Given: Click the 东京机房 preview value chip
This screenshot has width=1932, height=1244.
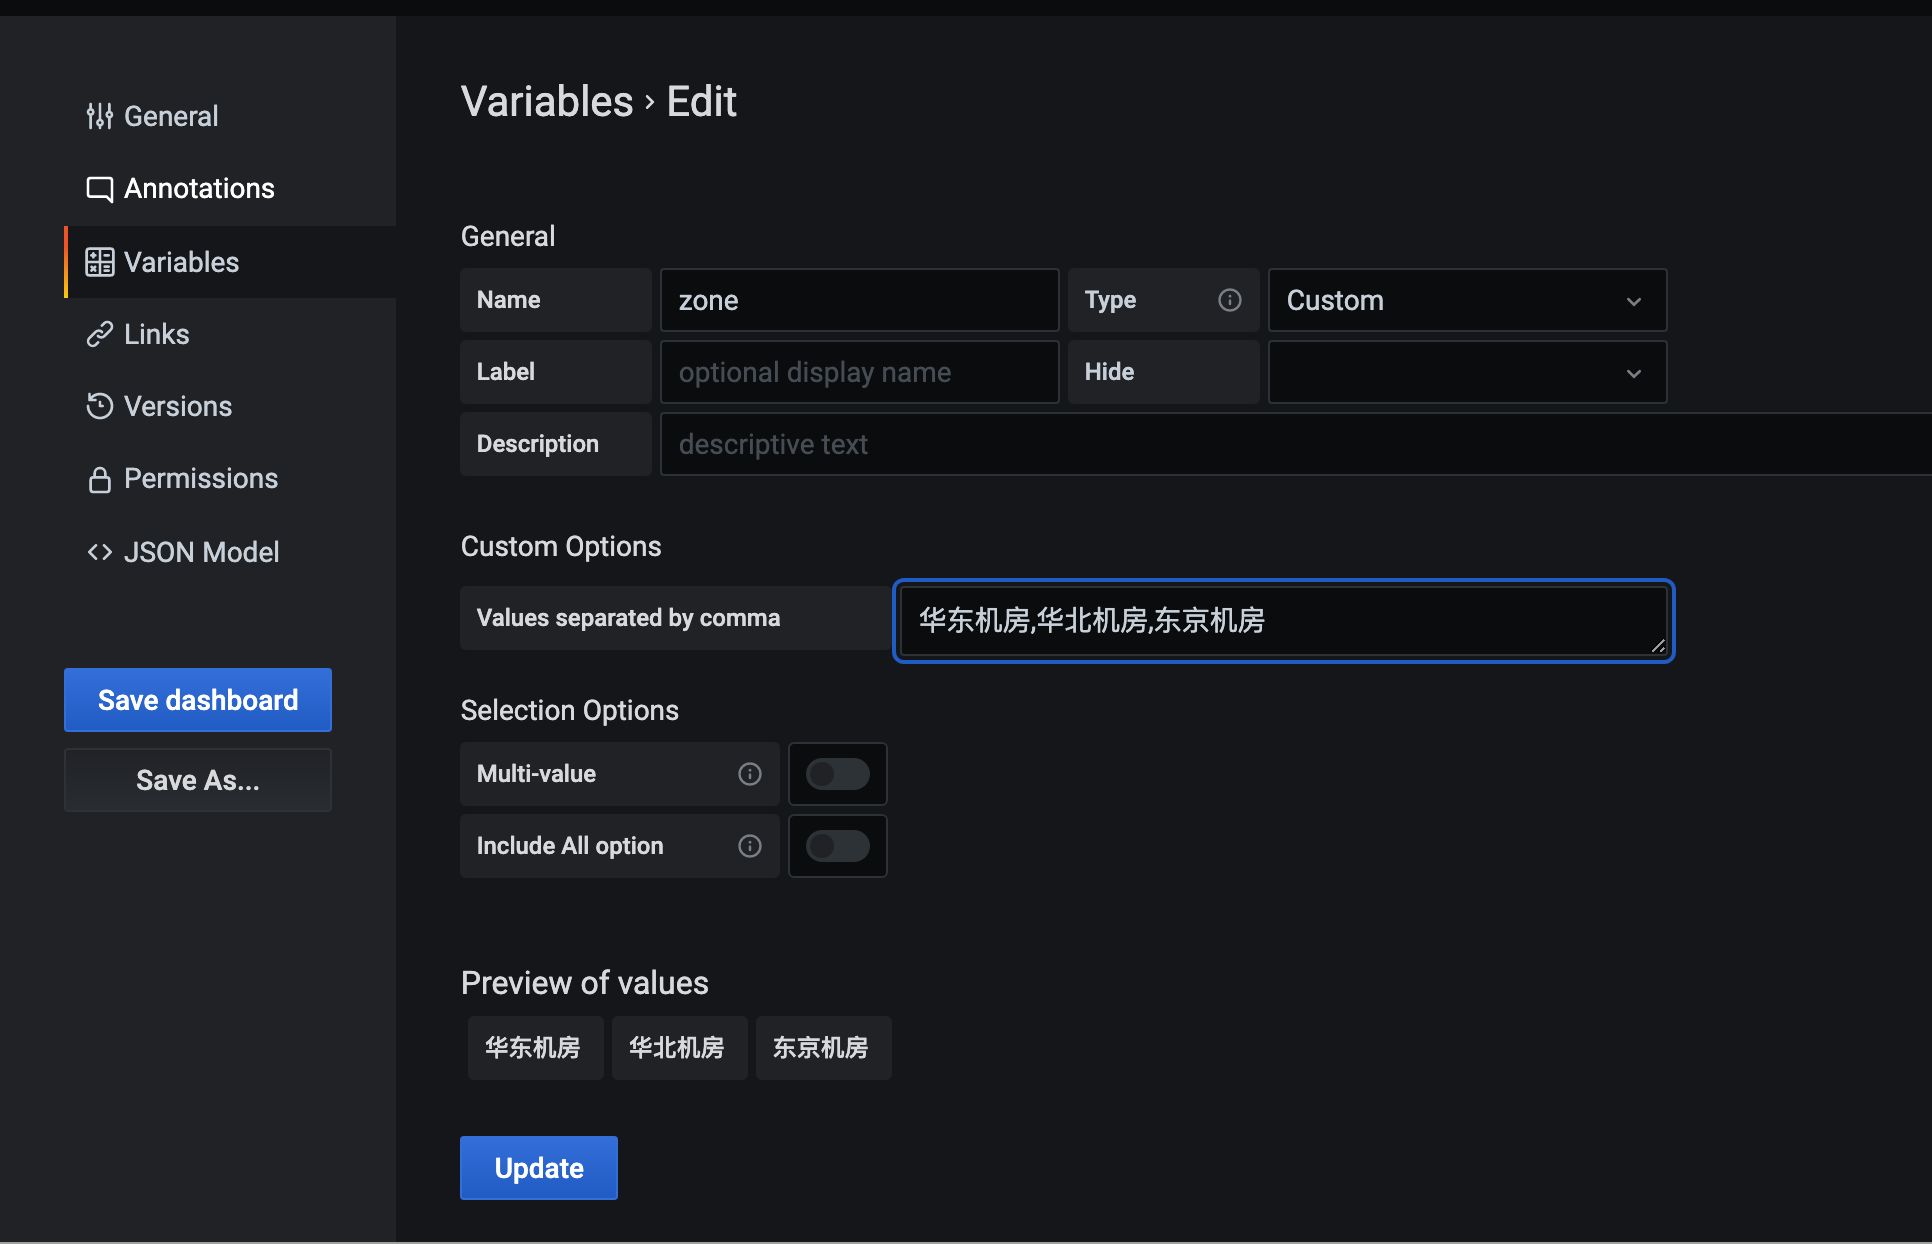Looking at the screenshot, I should [823, 1048].
